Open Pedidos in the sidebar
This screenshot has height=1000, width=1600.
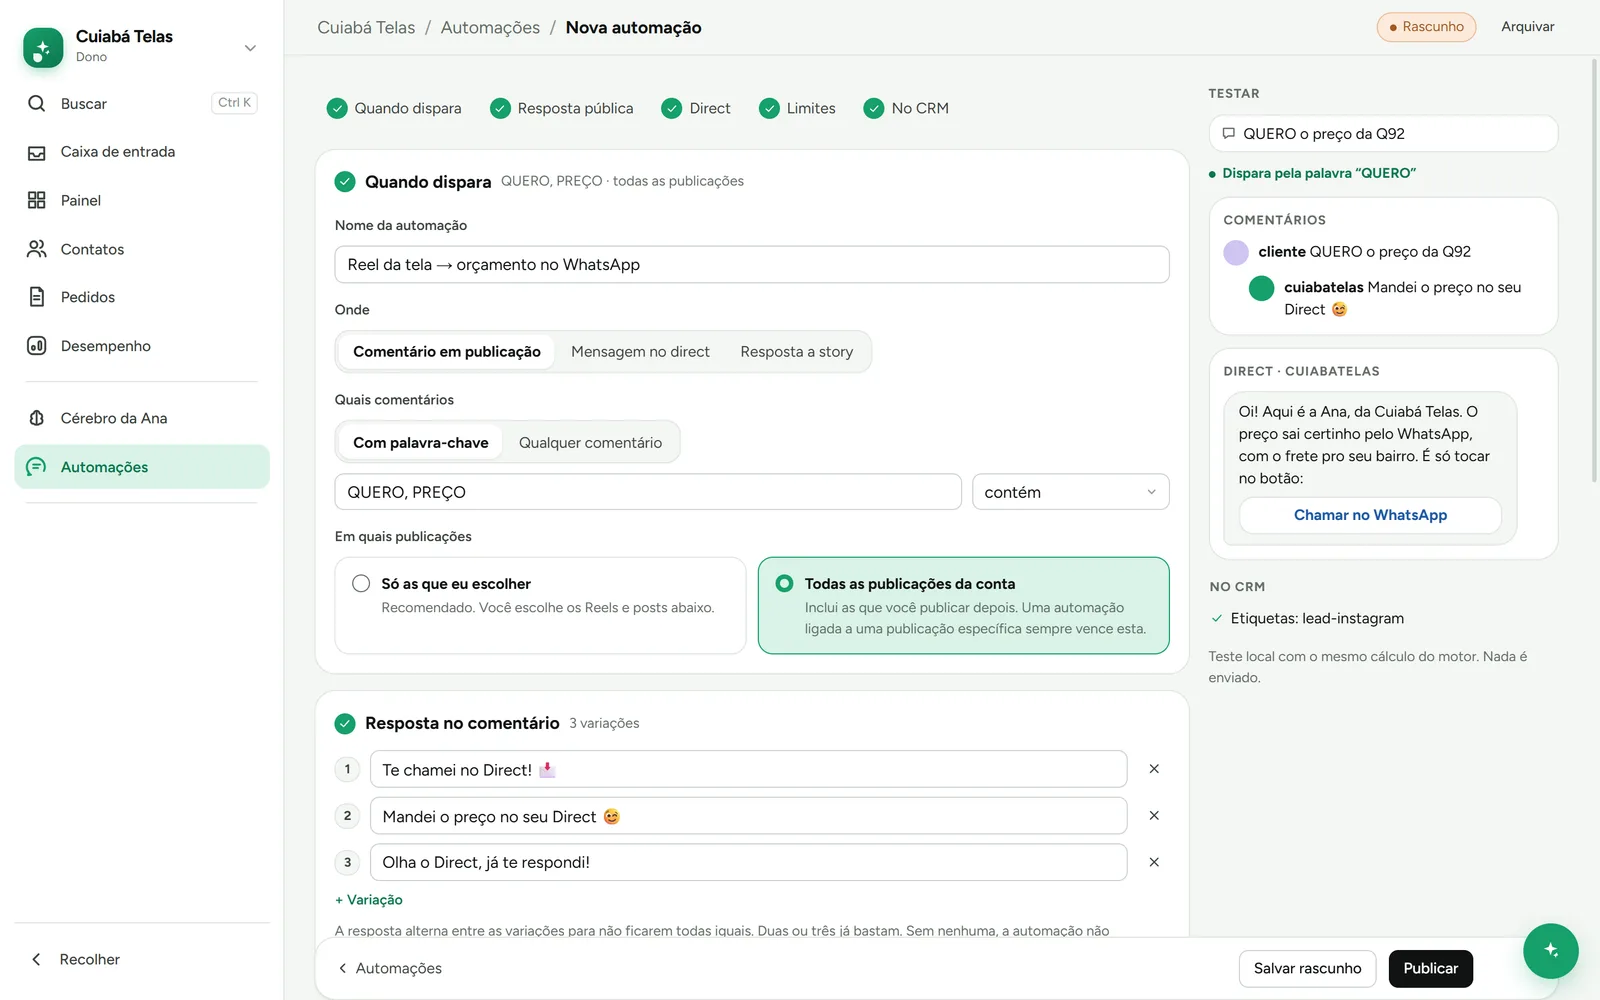tap(142, 297)
